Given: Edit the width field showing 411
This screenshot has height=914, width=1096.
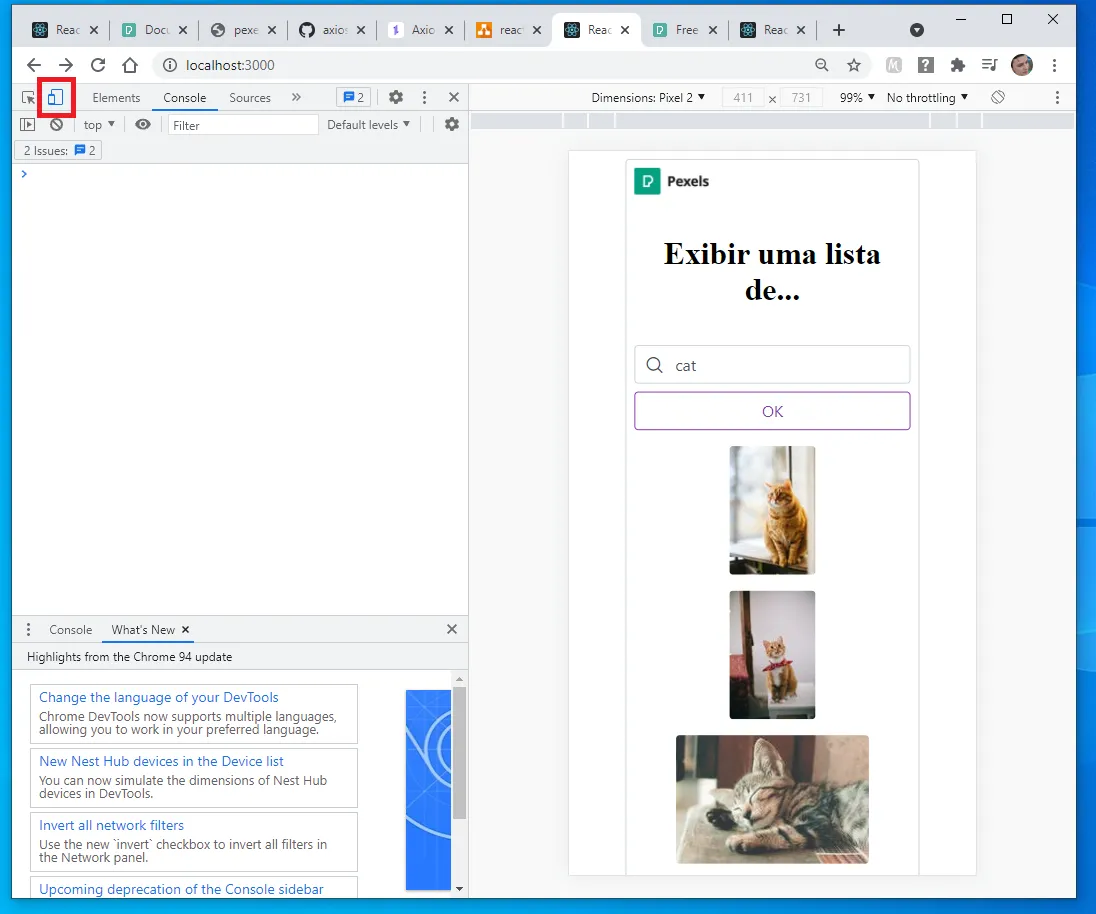Looking at the screenshot, I should (742, 98).
